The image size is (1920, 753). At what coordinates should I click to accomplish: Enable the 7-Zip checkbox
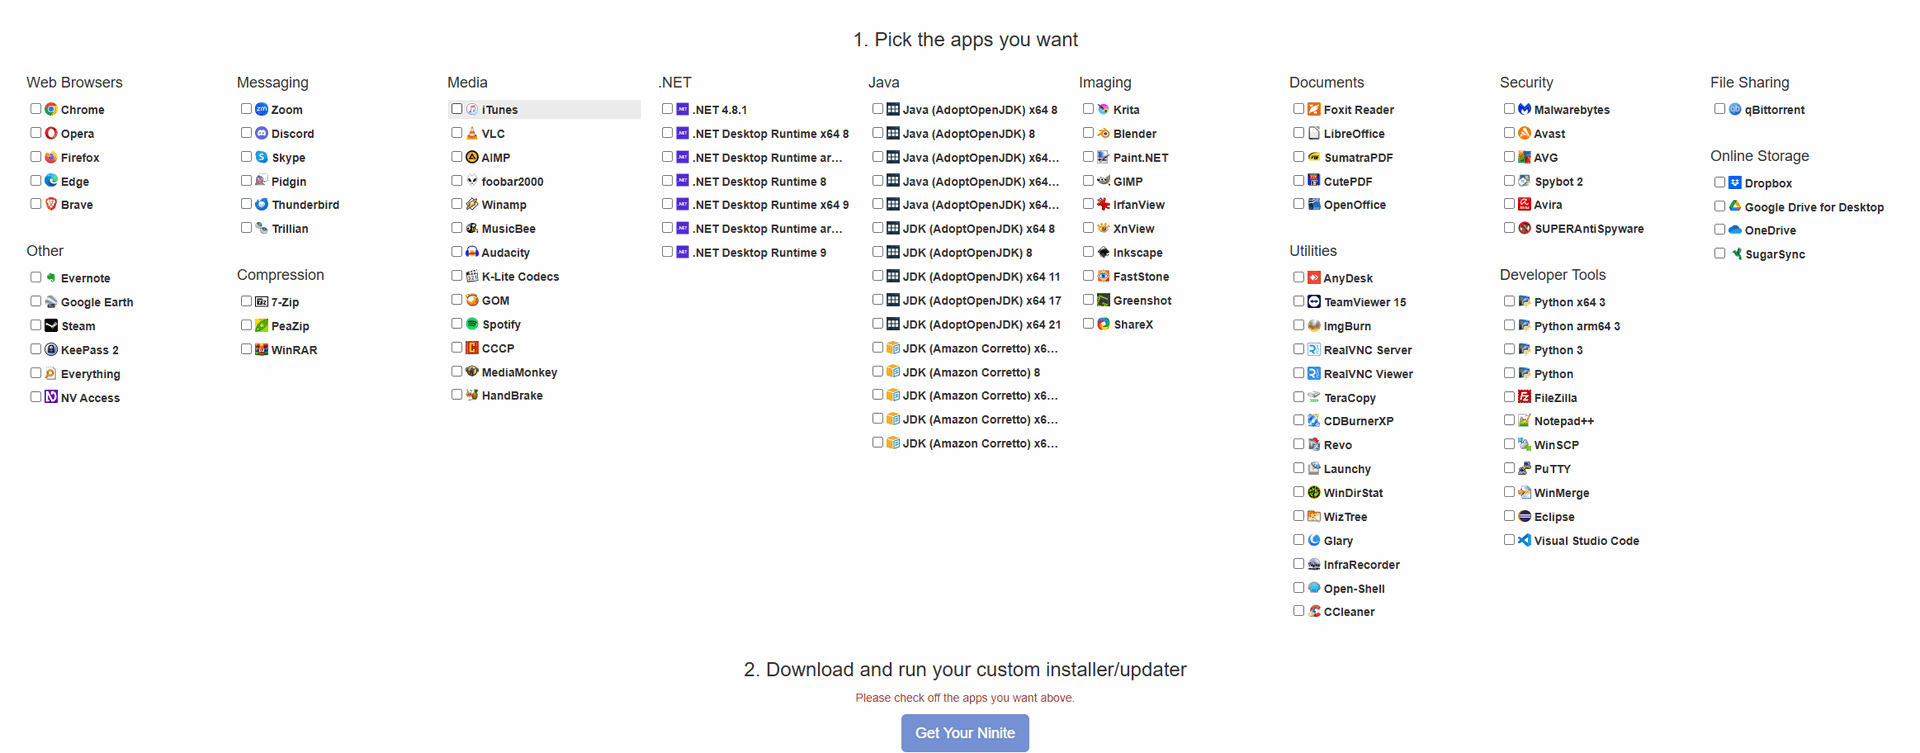[x=246, y=301]
